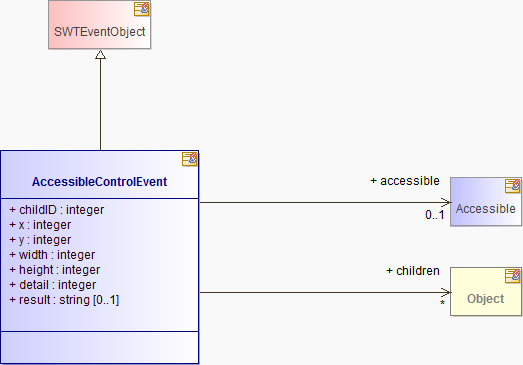Screen dimensions: 523x365
Task: Click the class icon in Accessible box
Action: [512, 186]
